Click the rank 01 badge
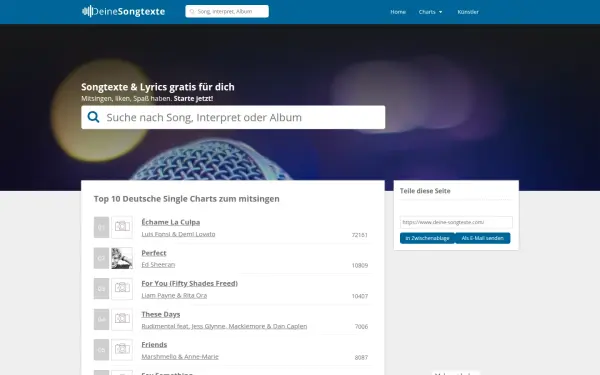600x375 pixels. 101,227
